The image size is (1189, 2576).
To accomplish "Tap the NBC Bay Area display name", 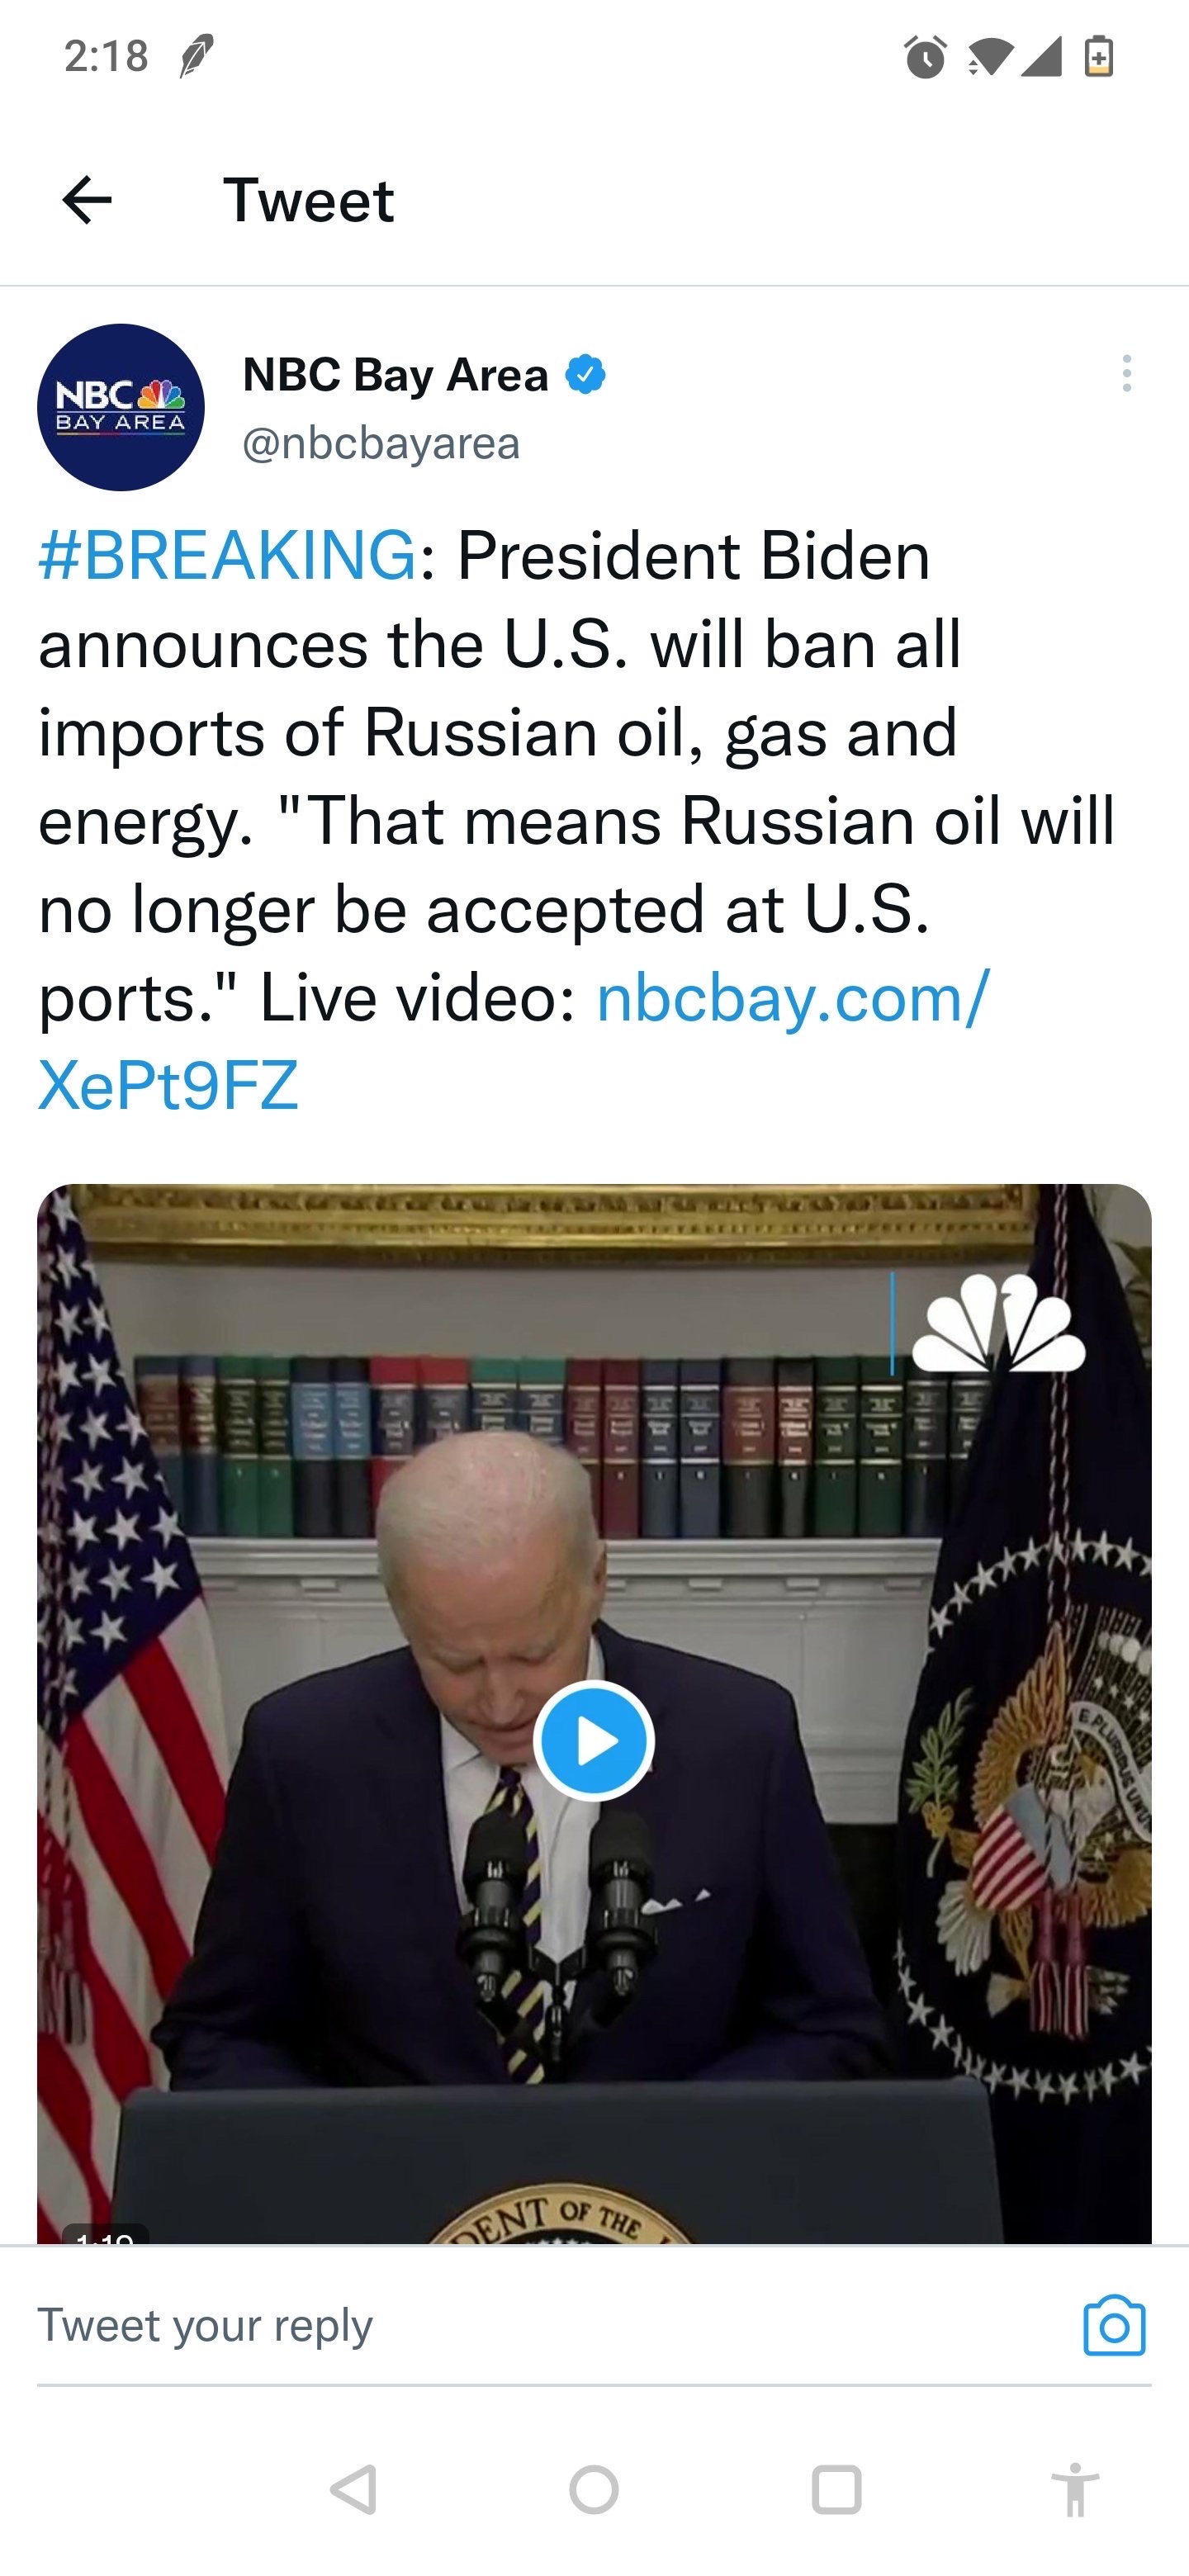I will click(x=395, y=375).
